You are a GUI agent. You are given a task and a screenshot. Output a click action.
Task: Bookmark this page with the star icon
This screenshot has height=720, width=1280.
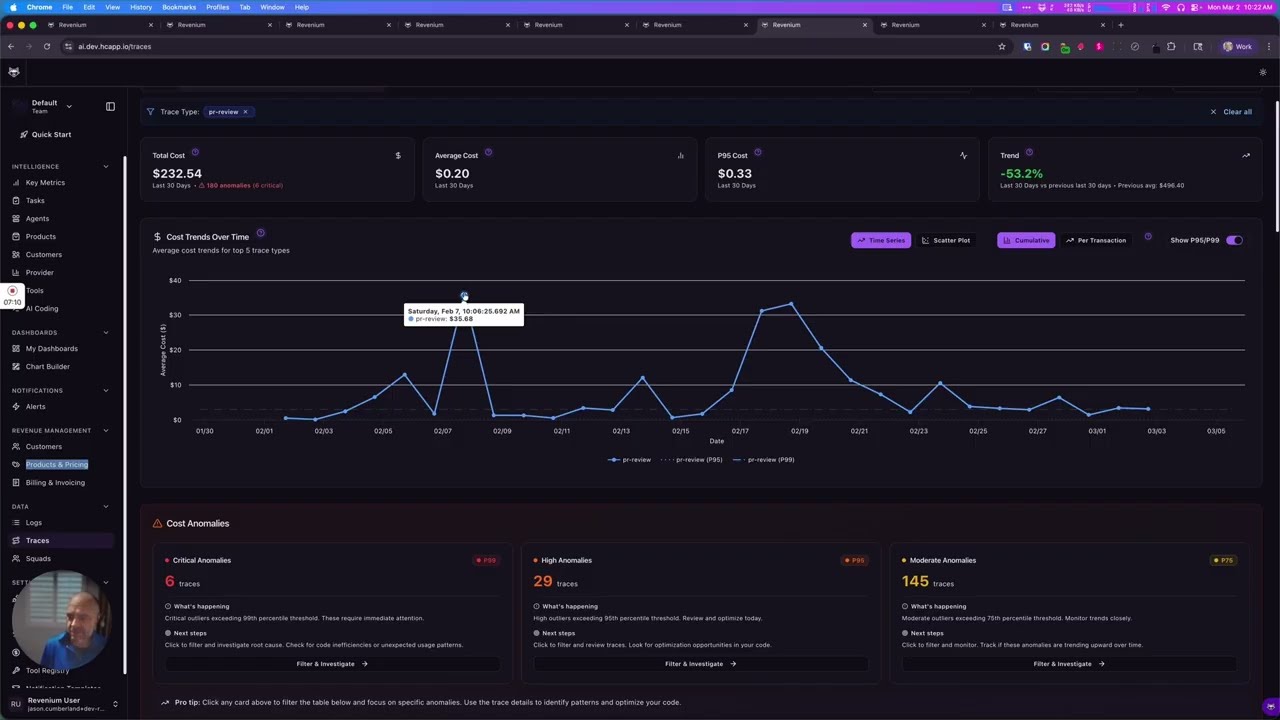click(1001, 46)
